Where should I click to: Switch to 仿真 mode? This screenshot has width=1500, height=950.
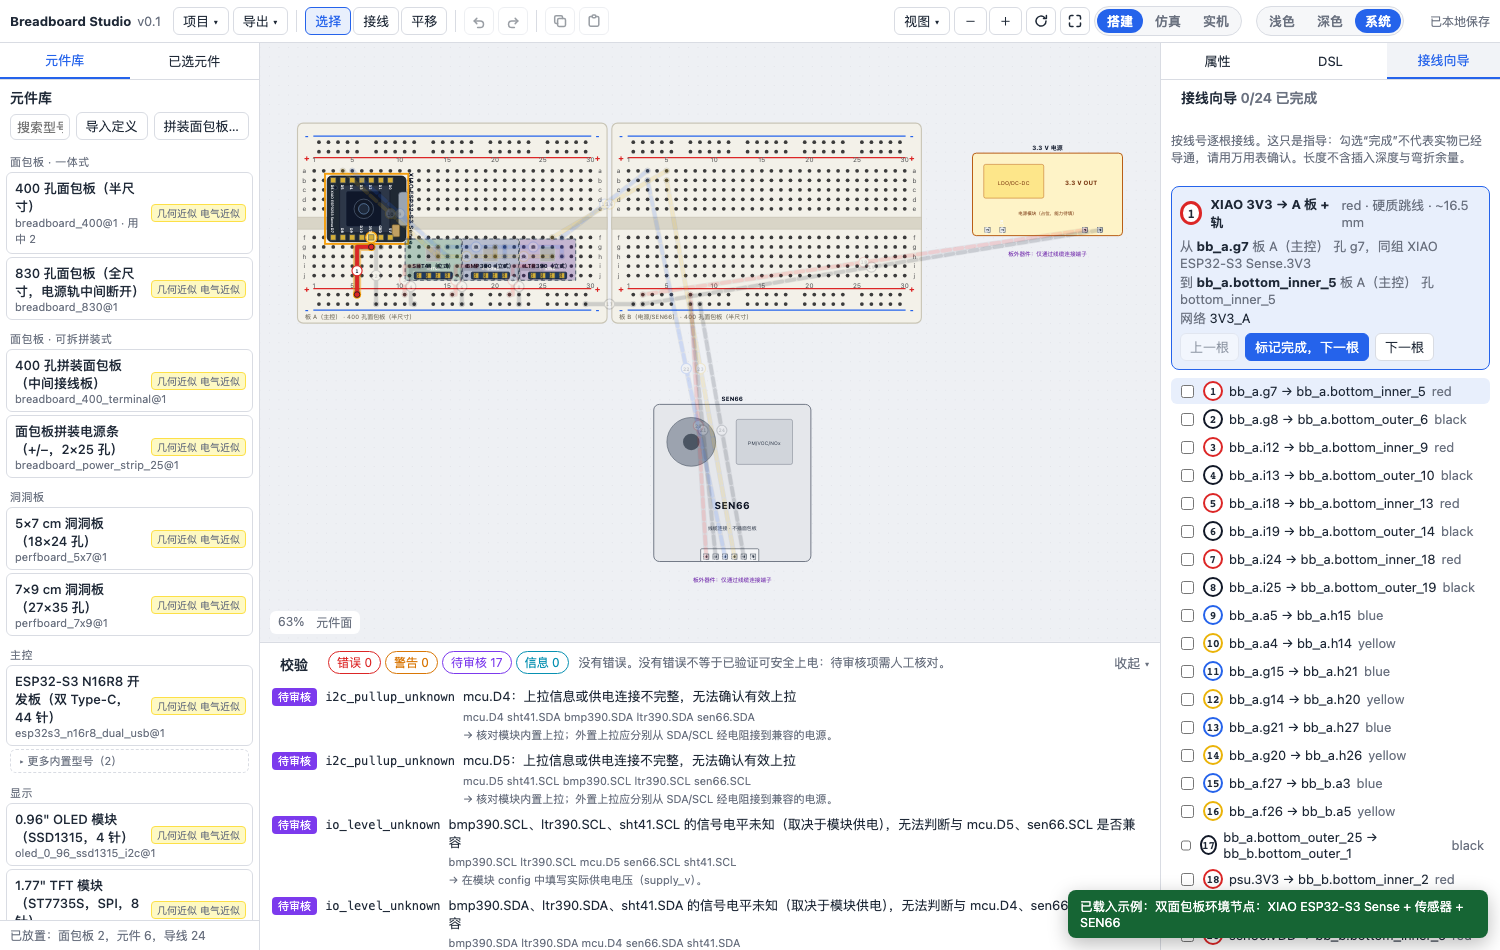(x=1168, y=21)
